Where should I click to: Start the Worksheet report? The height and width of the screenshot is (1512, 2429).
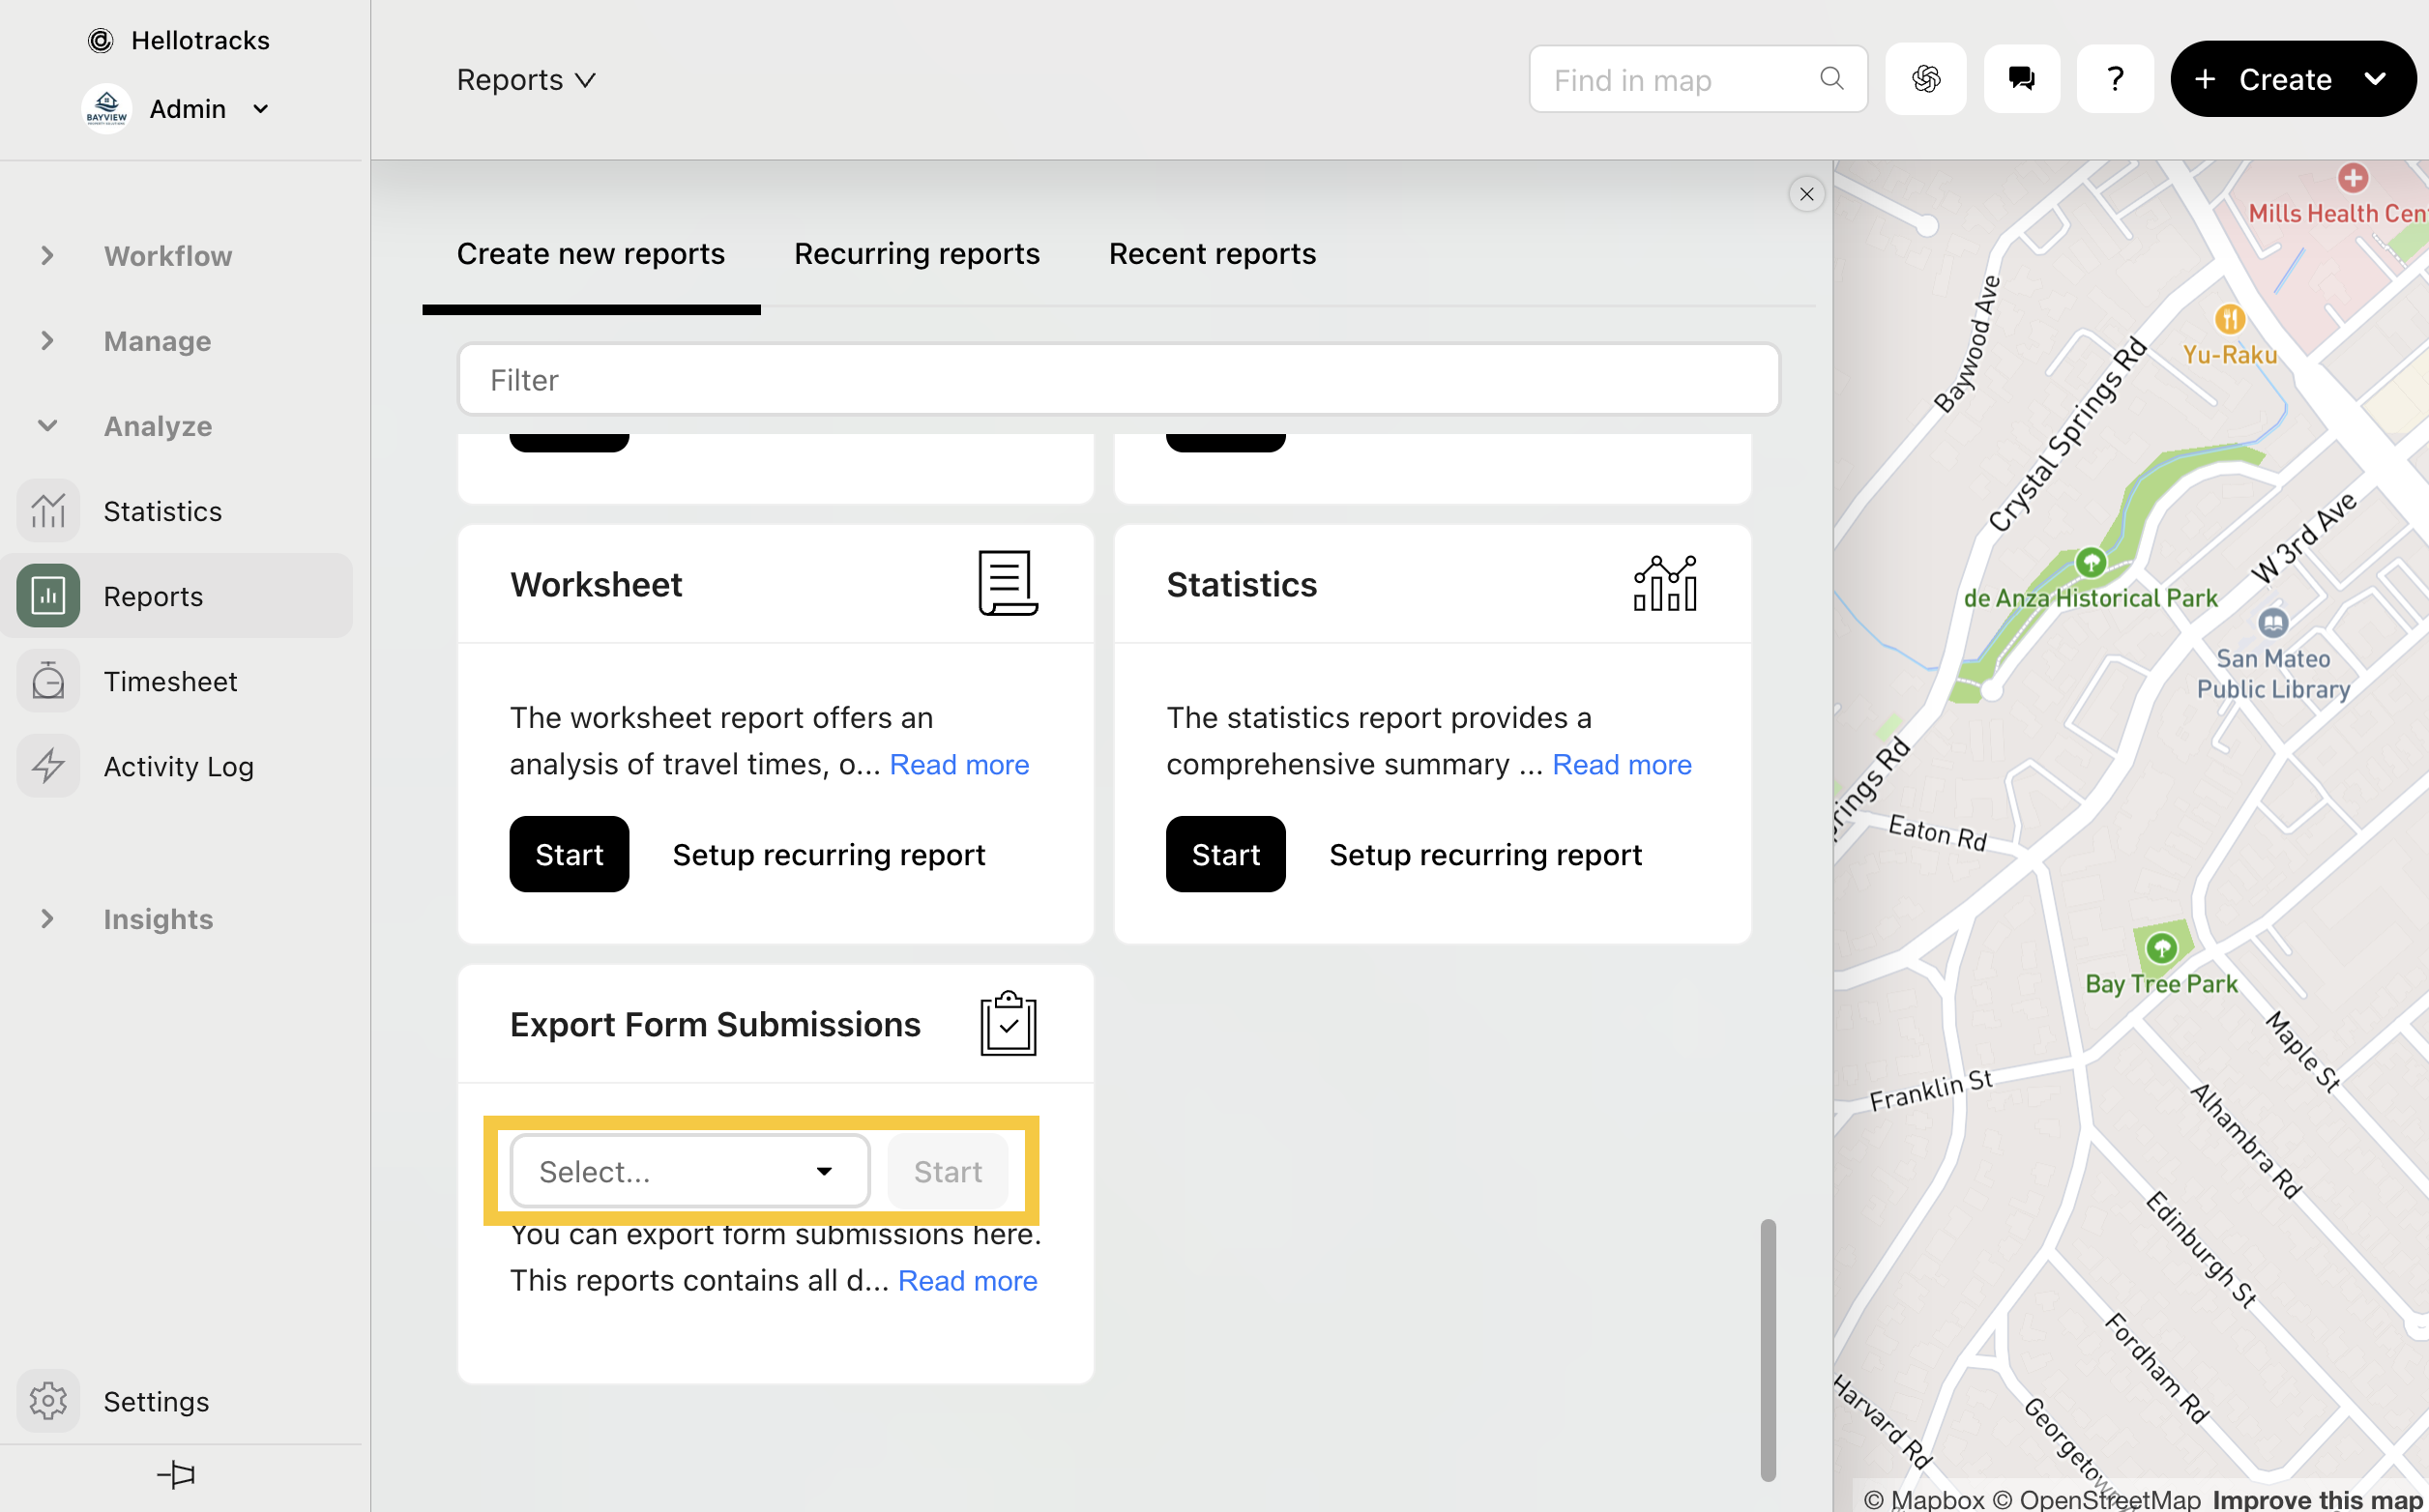coord(569,854)
